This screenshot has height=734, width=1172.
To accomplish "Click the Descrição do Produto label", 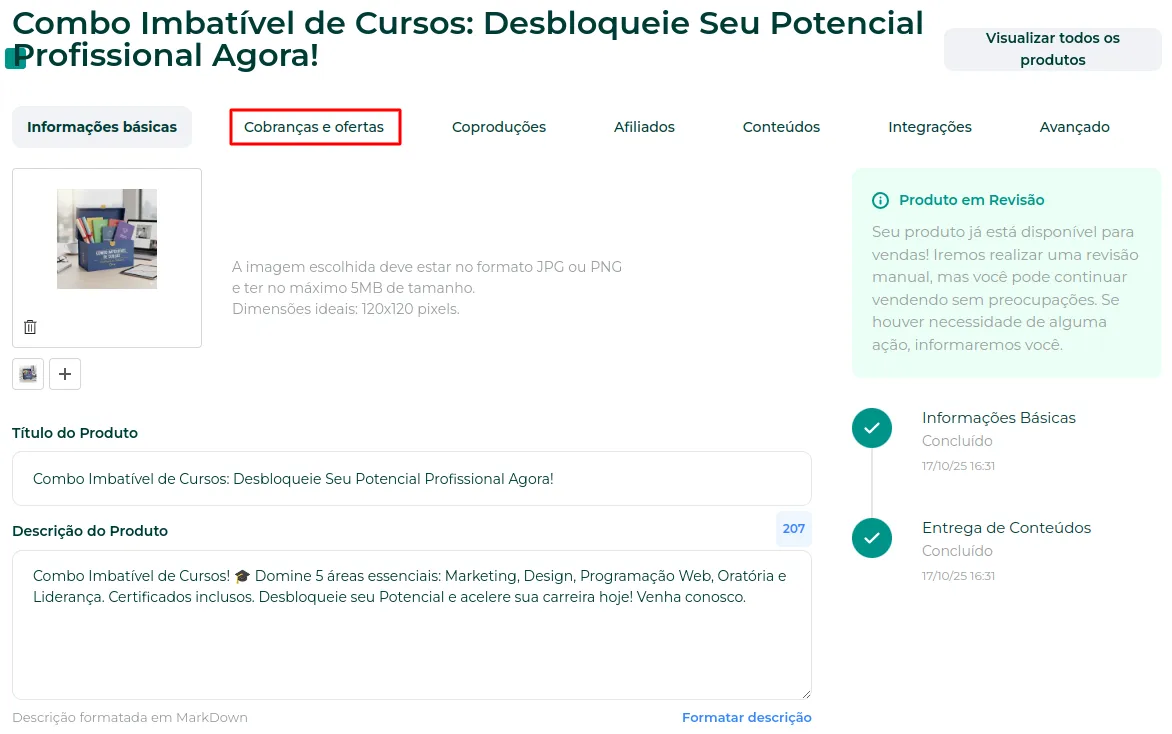I will click(x=90, y=531).
